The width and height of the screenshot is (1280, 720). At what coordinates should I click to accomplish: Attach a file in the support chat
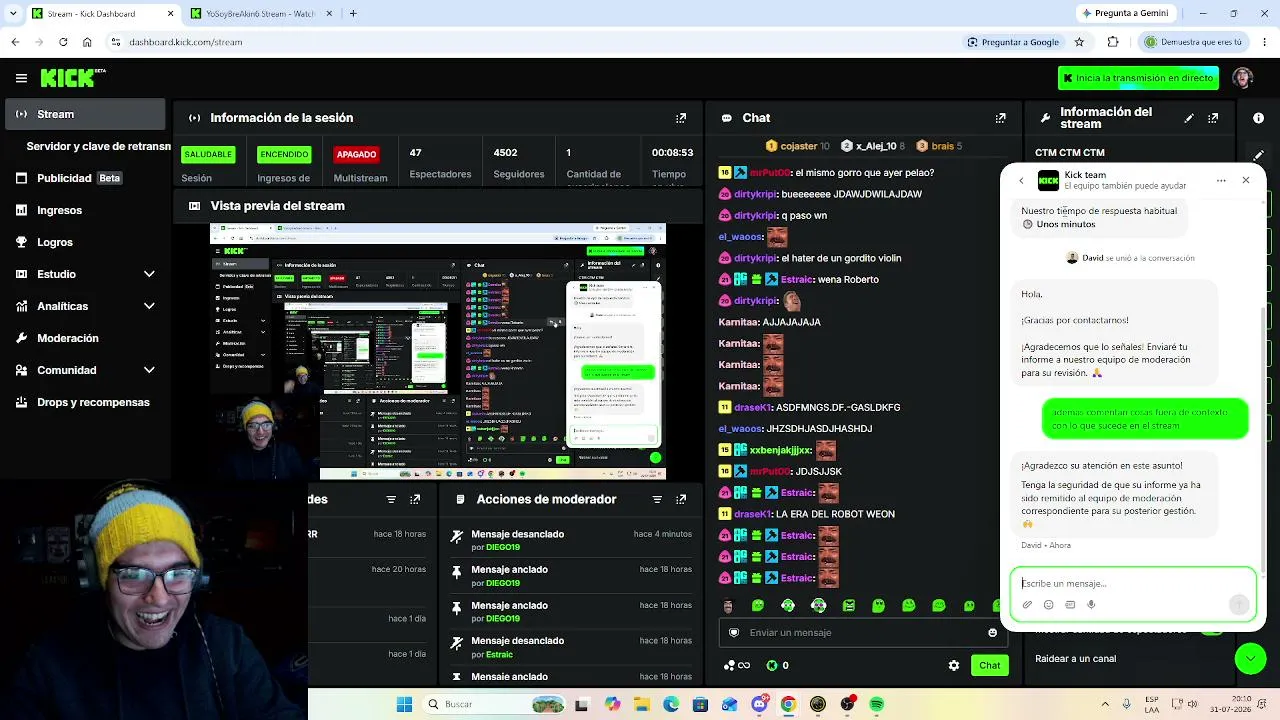pos(1027,605)
